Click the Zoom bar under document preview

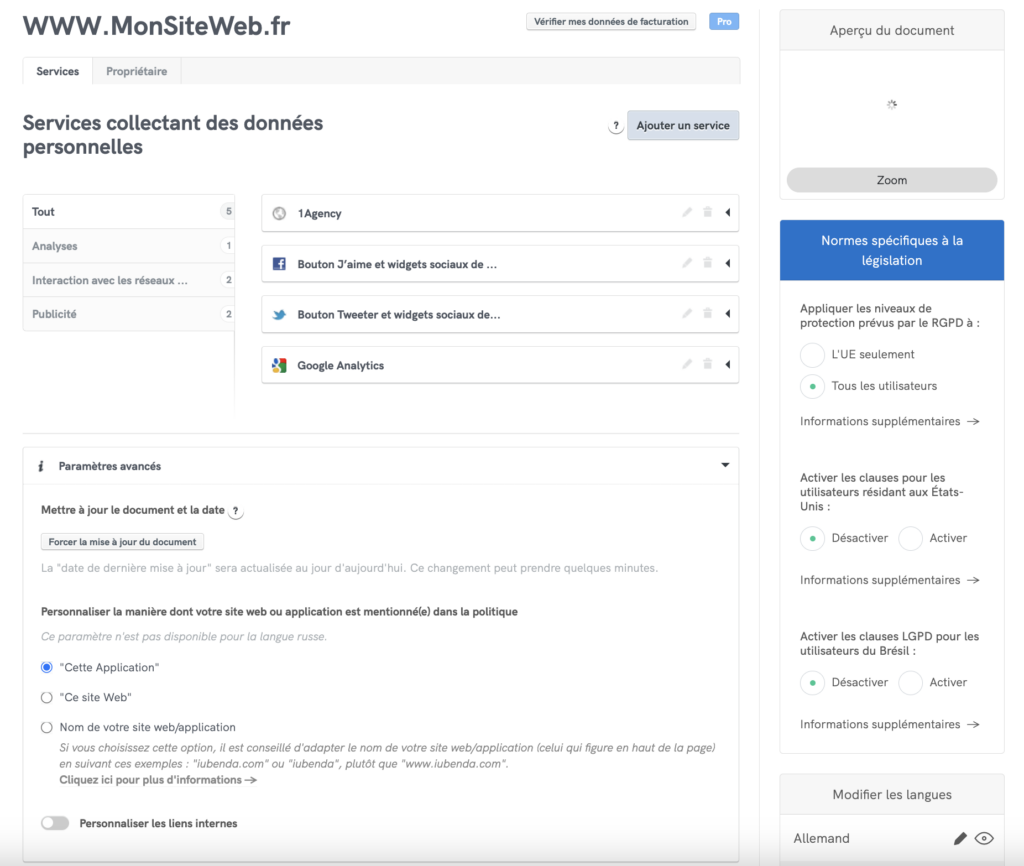coord(891,180)
